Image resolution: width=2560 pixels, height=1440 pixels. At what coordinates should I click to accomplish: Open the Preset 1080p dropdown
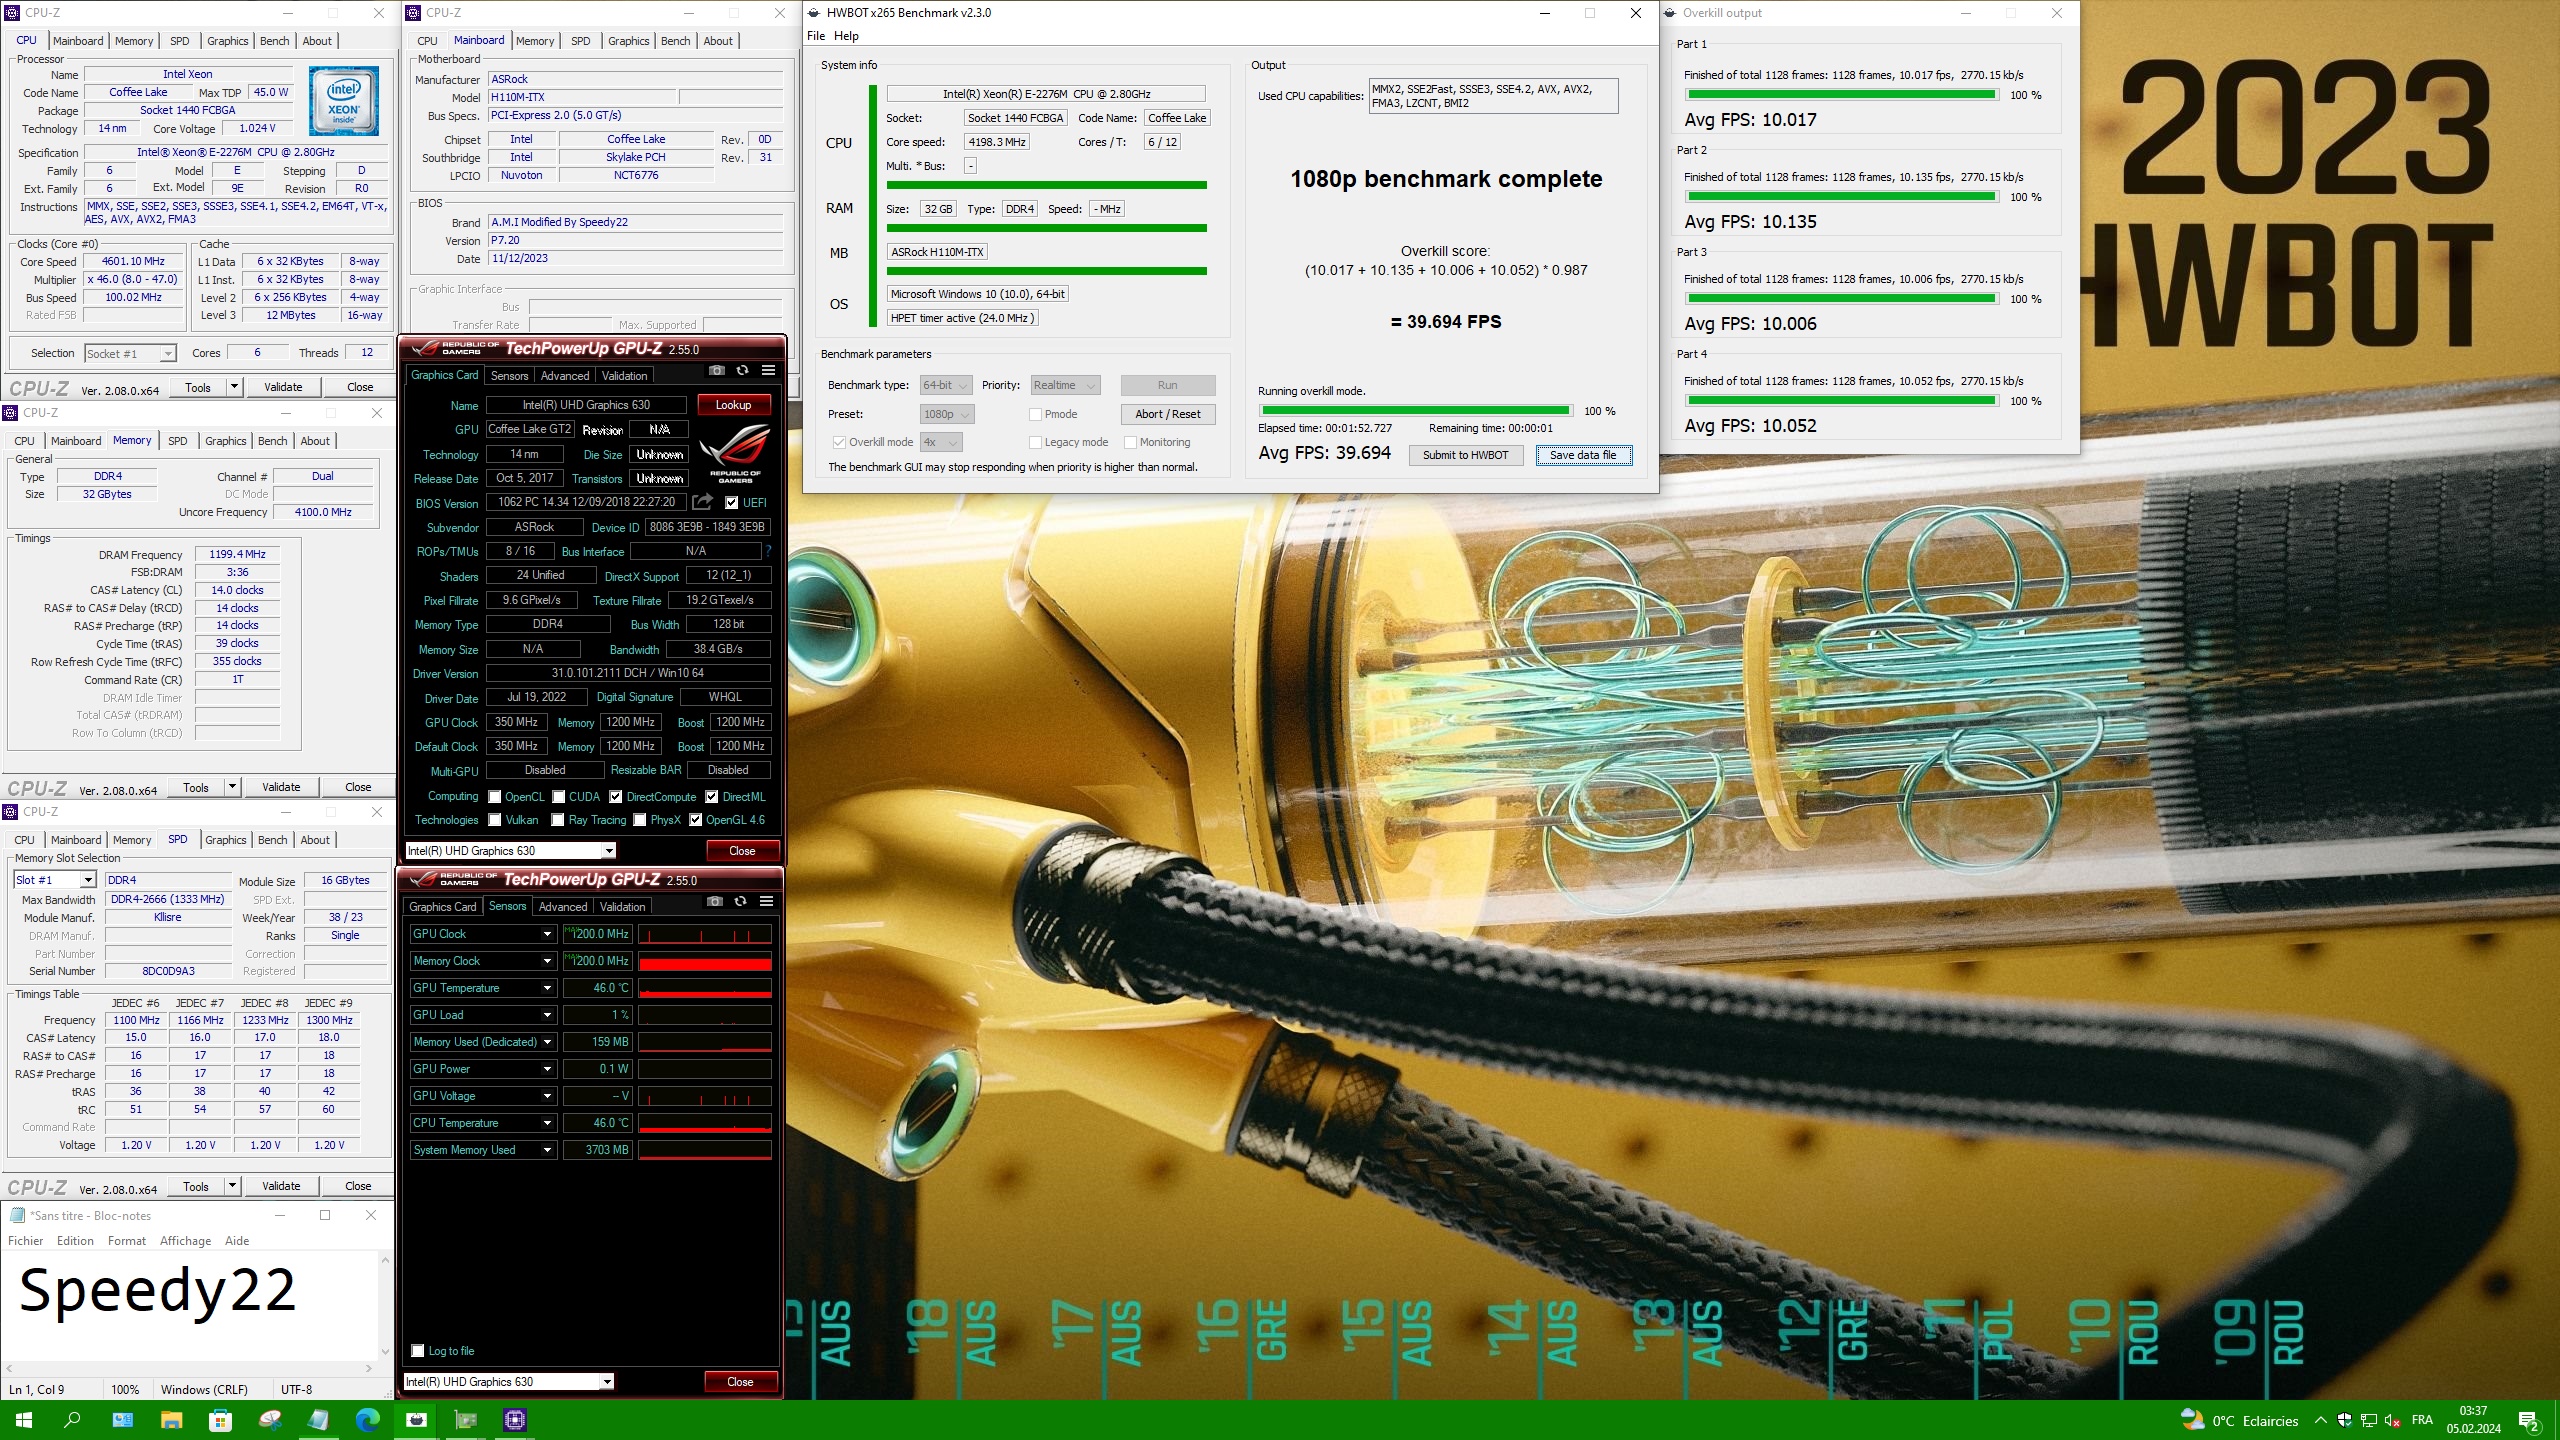[x=947, y=414]
